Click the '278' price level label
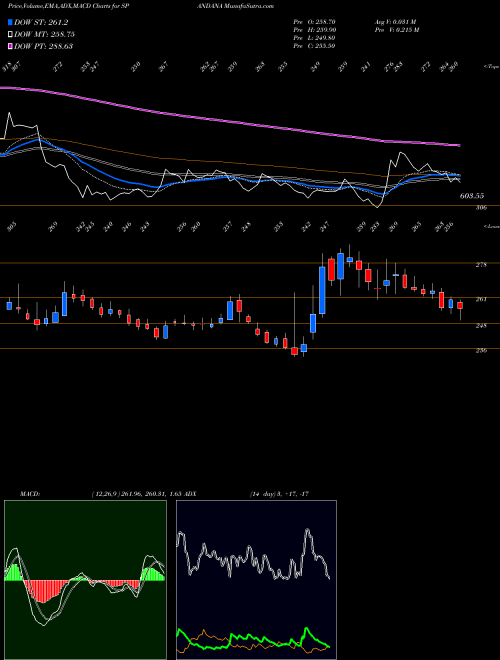The width and height of the screenshot is (500, 660). [x=481, y=265]
